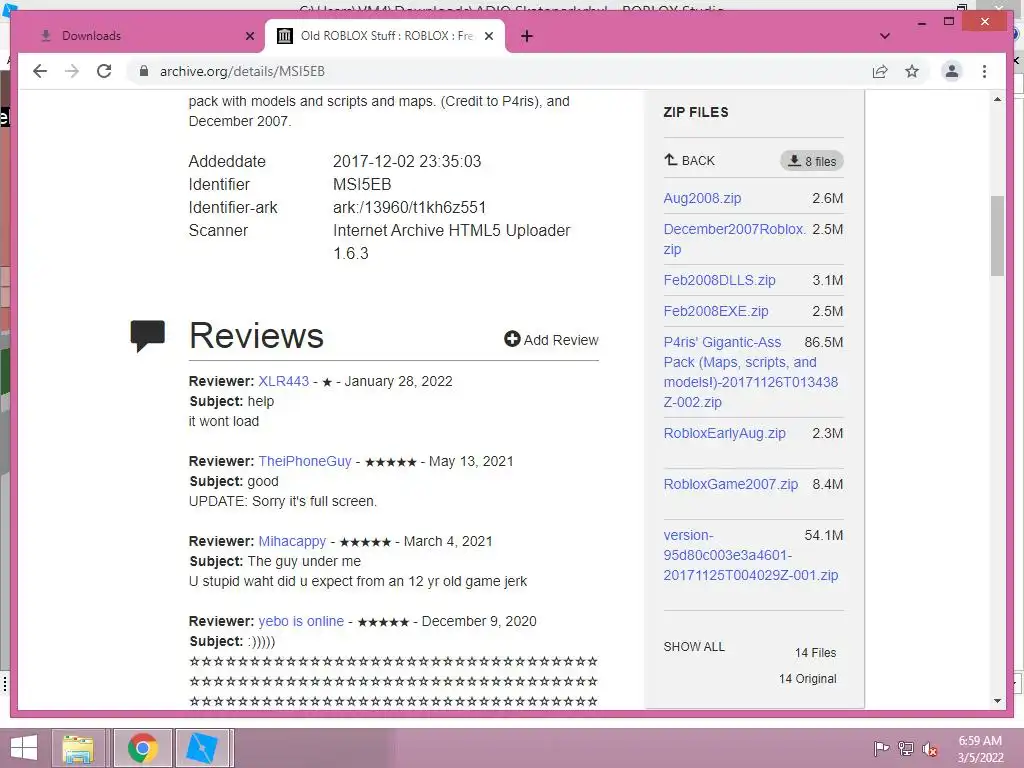Click page scrollbar down arrow
The width and height of the screenshot is (1024, 768).
(x=997, y=701)
